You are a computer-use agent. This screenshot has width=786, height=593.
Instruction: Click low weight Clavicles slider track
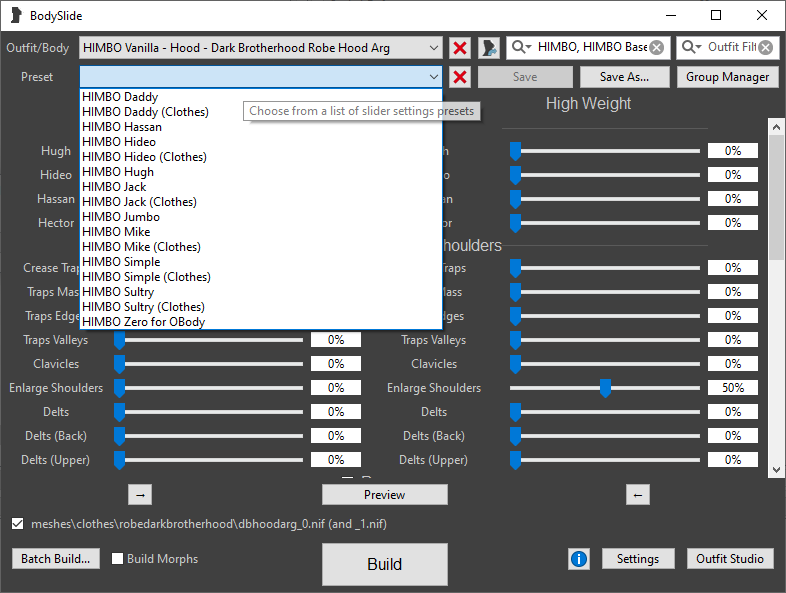[x=211, y=364]
